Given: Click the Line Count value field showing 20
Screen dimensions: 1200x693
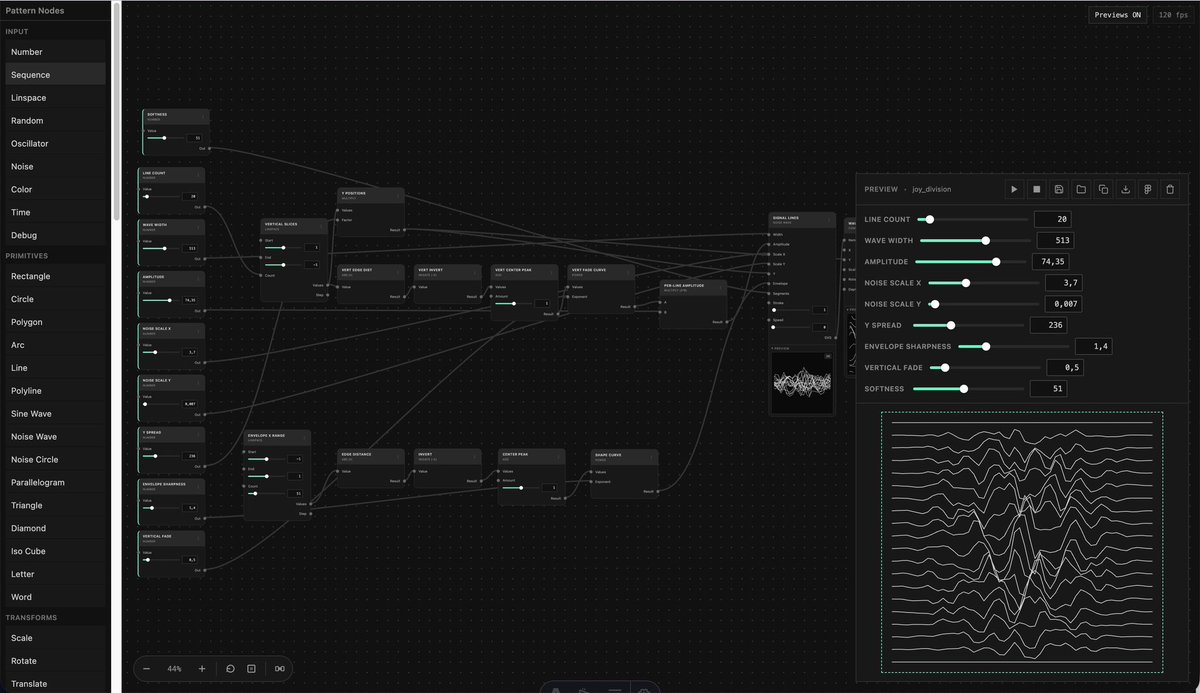Looking at the screenshot, I should pos(1053,219).
